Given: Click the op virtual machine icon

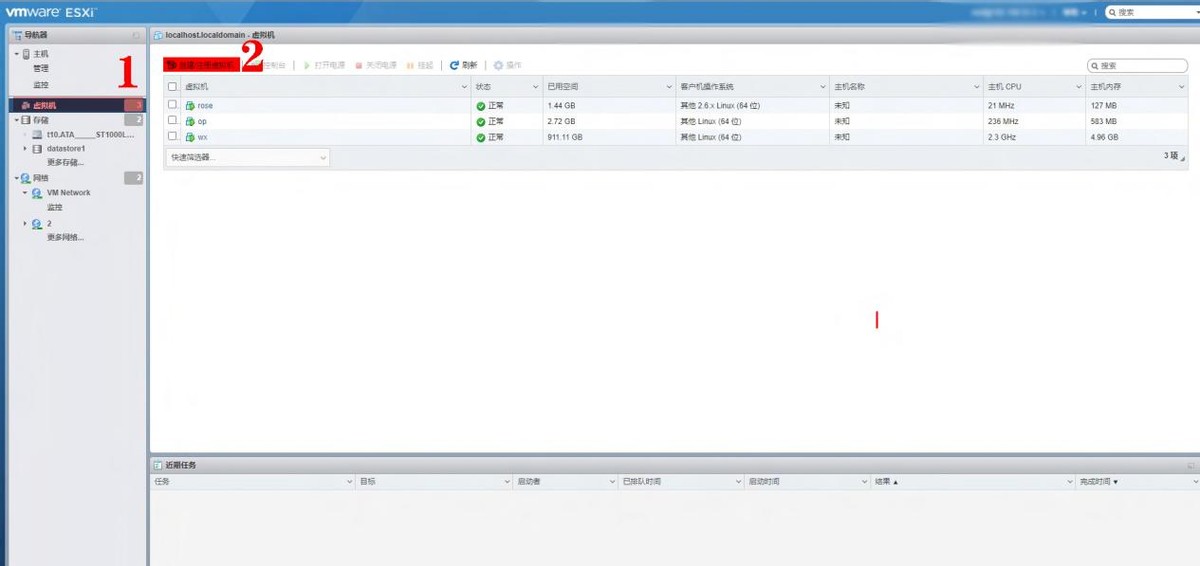Looking at the screenshot, I should coord(190,121).
